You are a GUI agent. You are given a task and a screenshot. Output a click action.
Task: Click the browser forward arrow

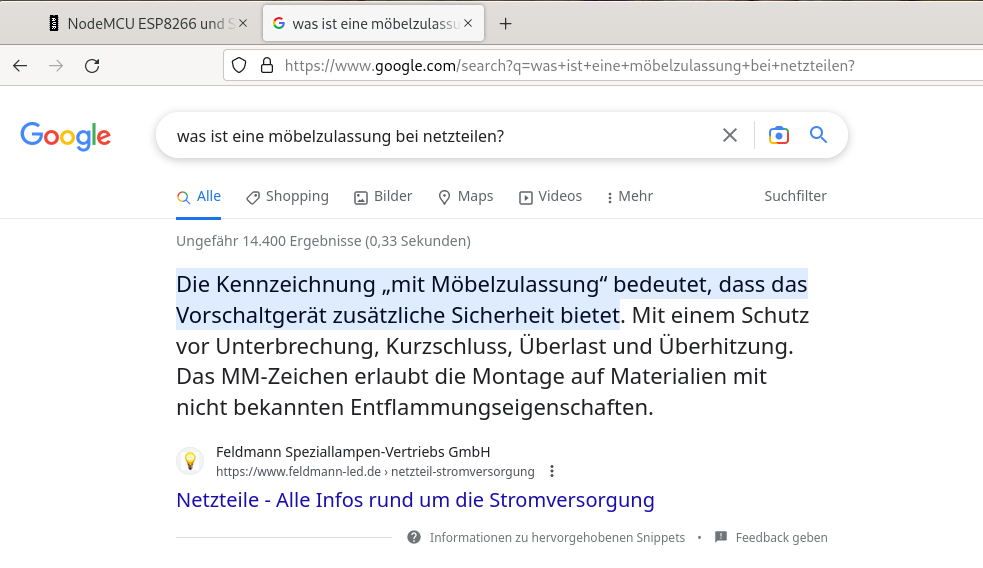tap(56, 66)
